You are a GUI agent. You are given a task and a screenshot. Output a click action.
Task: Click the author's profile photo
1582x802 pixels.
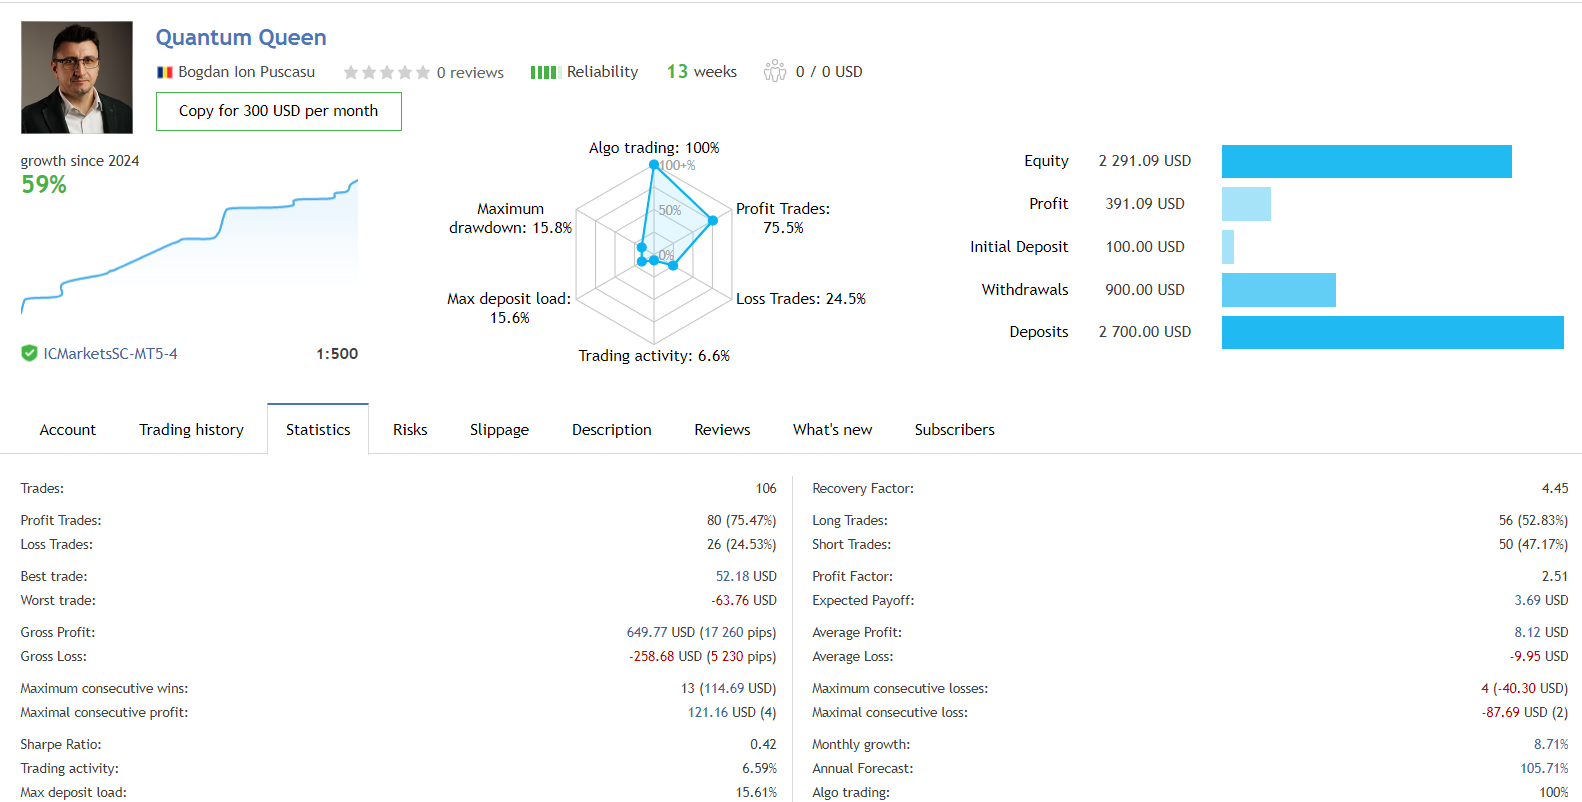pos(77,78)
